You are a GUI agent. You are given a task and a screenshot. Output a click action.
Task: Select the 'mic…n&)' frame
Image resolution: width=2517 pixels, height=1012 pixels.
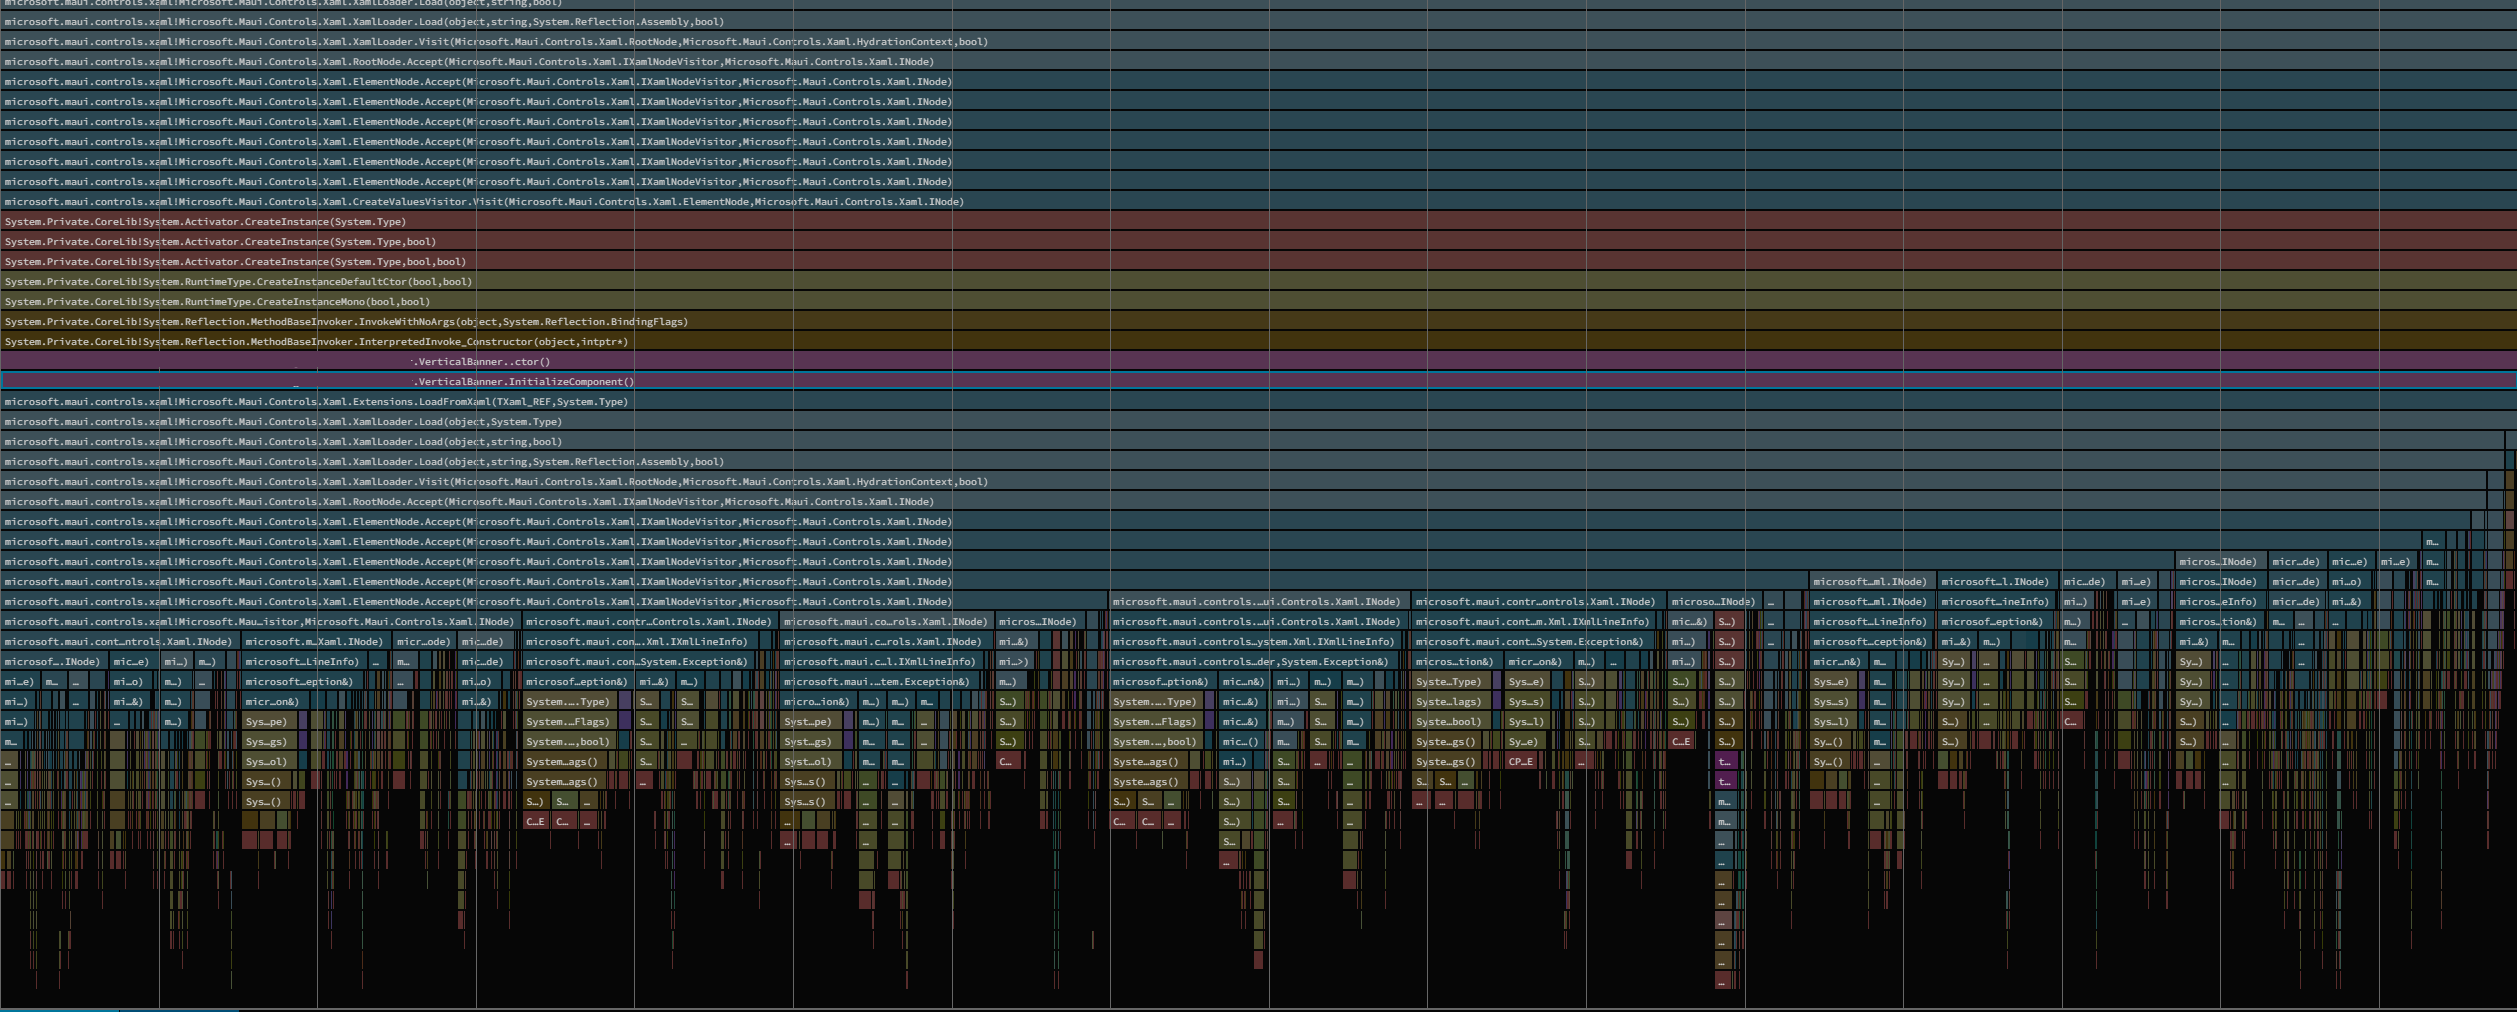pyautogui.click(x=1244, y=681)
